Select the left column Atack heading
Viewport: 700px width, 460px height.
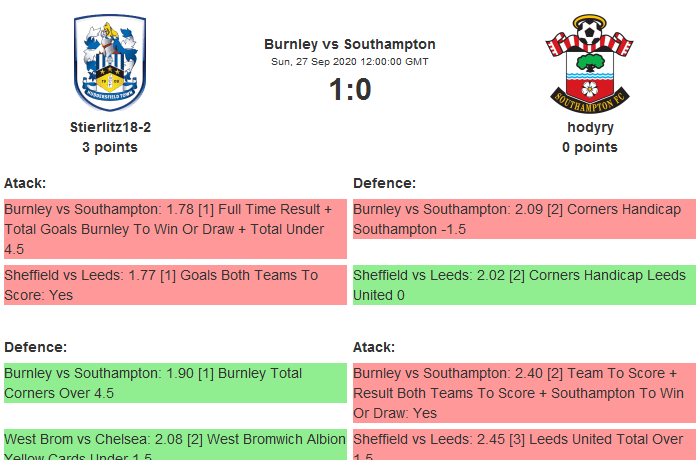pyautogui.click(x=25, y=183)
